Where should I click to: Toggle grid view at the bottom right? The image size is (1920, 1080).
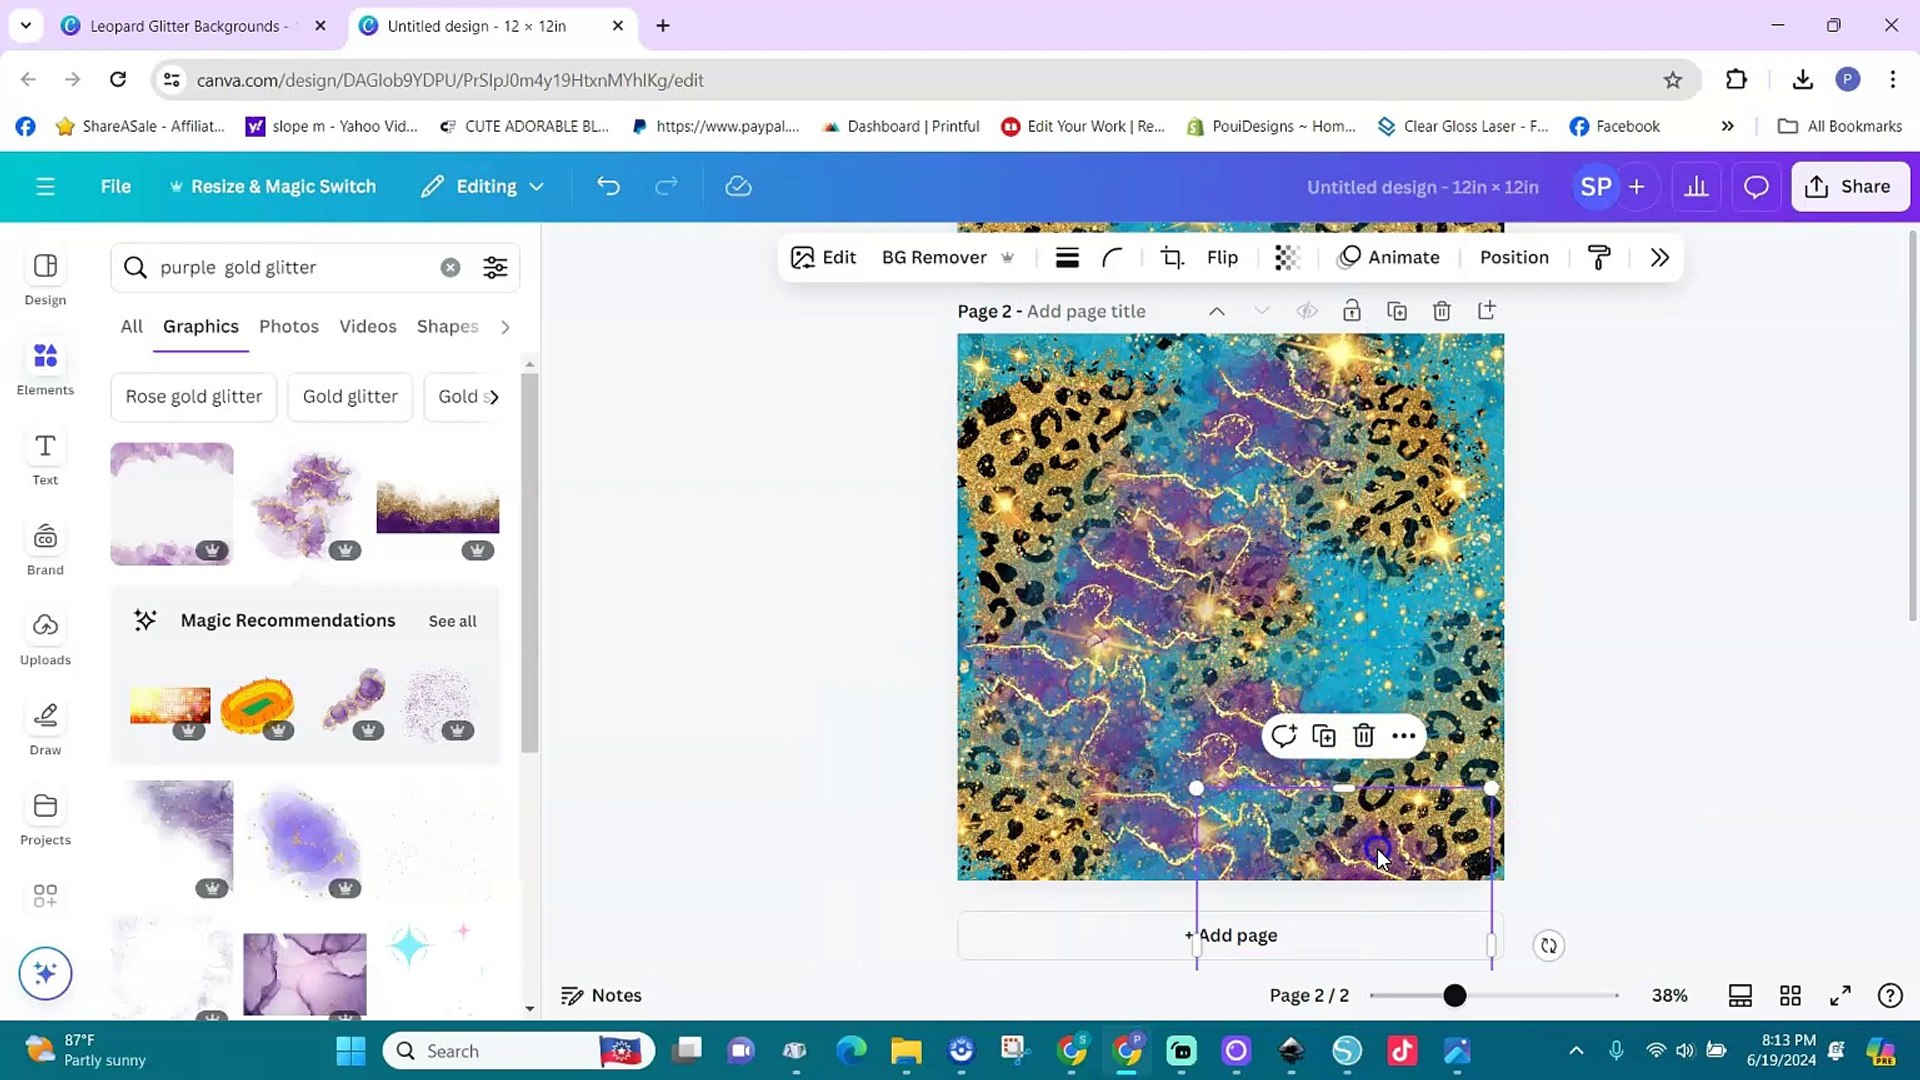[x=1790, y=995]
